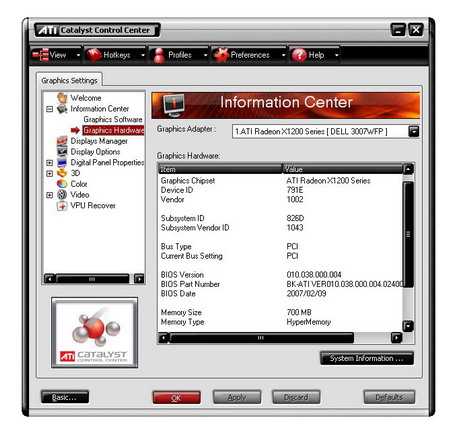Click the Display Options monitor icon
Image resolution: width=450 pixels, height=431 pixels.
coord(62,151)
